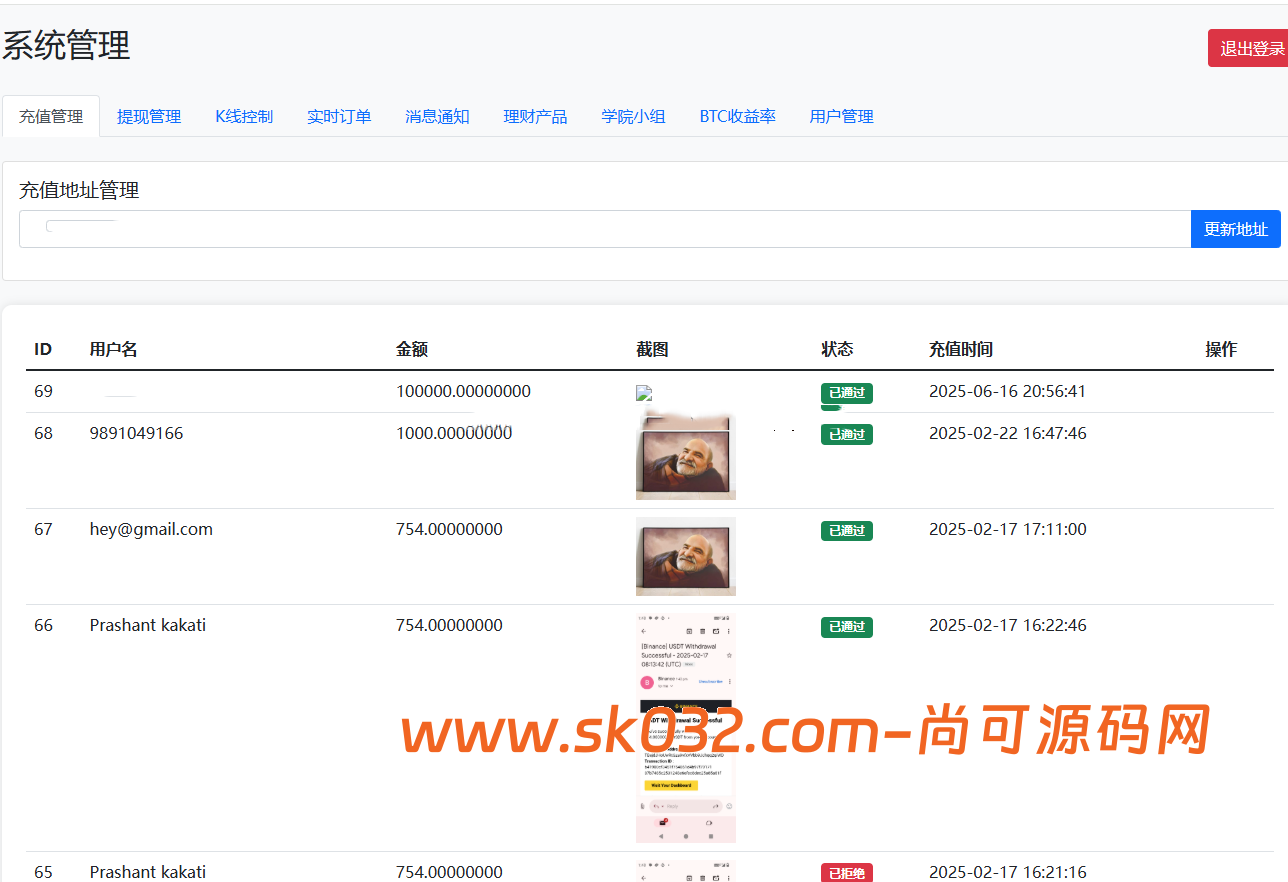
Task: Click the 已拒绝 status badge for record 65
Action: pyautogui.click(x=846, y=871)
